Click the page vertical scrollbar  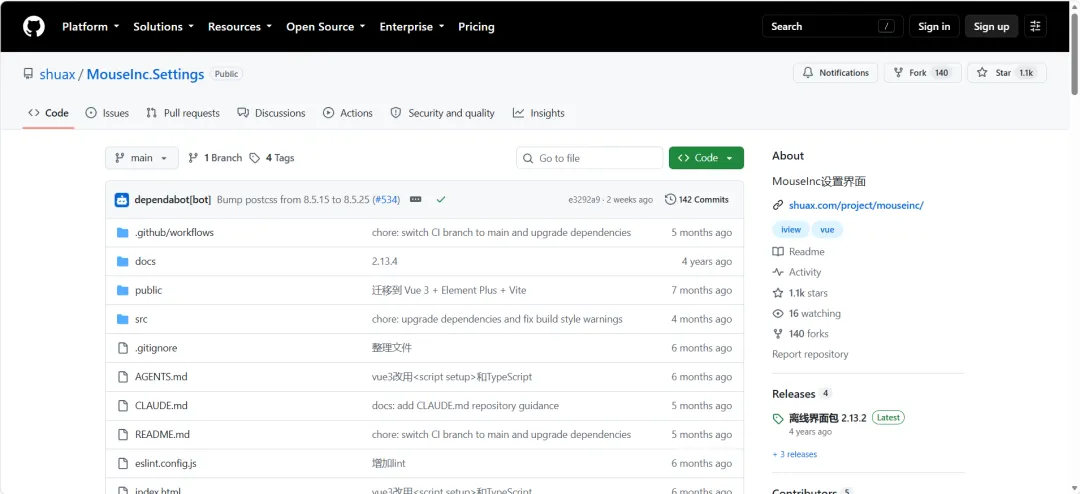click(1074, 52)
